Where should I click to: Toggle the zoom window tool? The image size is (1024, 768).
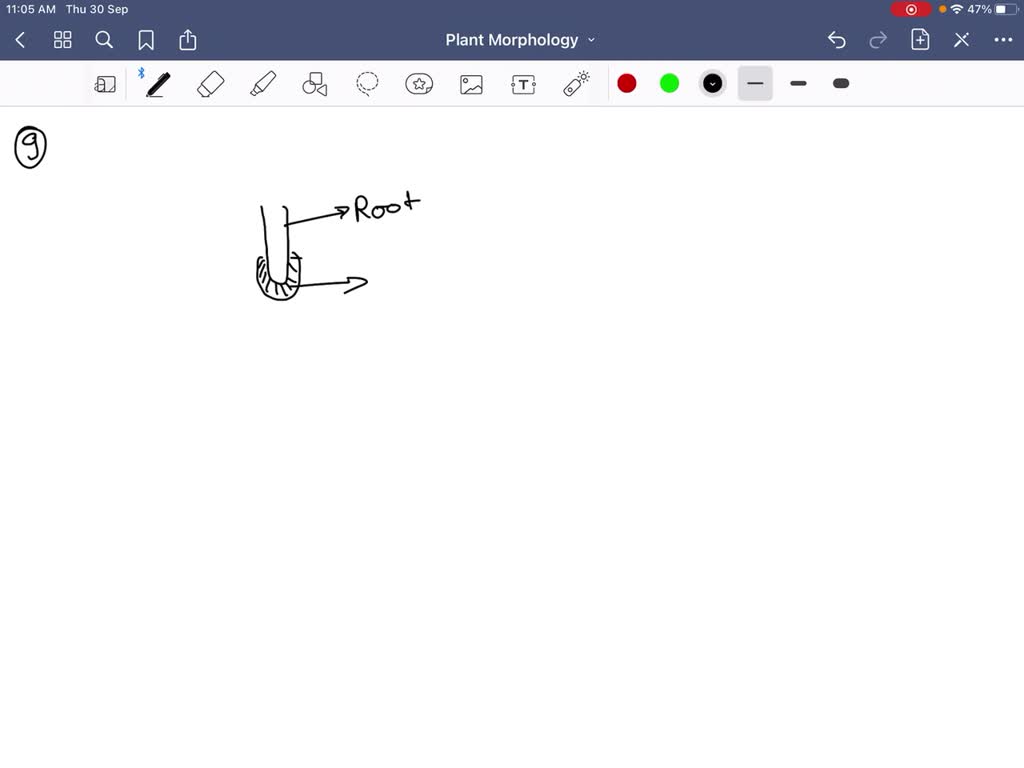click(x=105, y=84)
